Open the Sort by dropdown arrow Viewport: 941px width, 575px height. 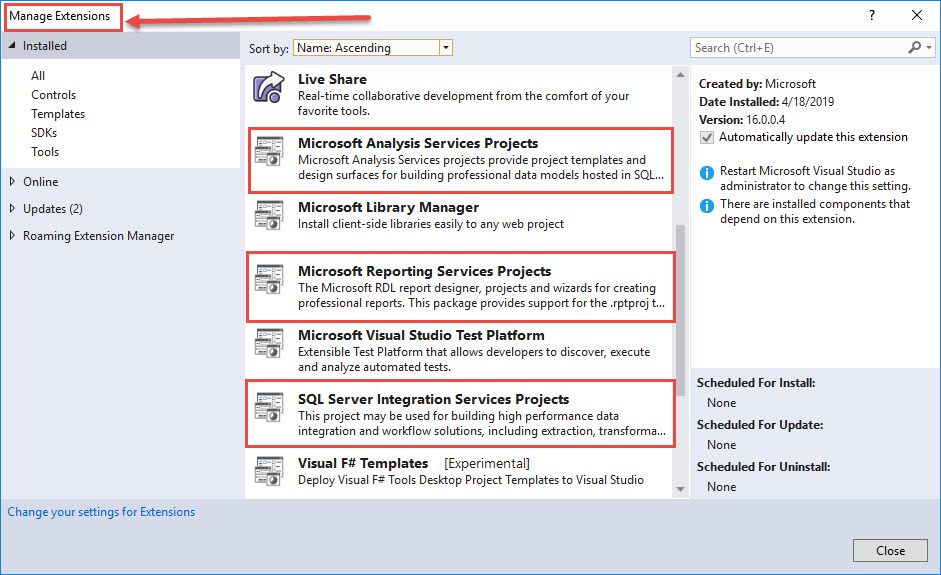click(445, 48)
